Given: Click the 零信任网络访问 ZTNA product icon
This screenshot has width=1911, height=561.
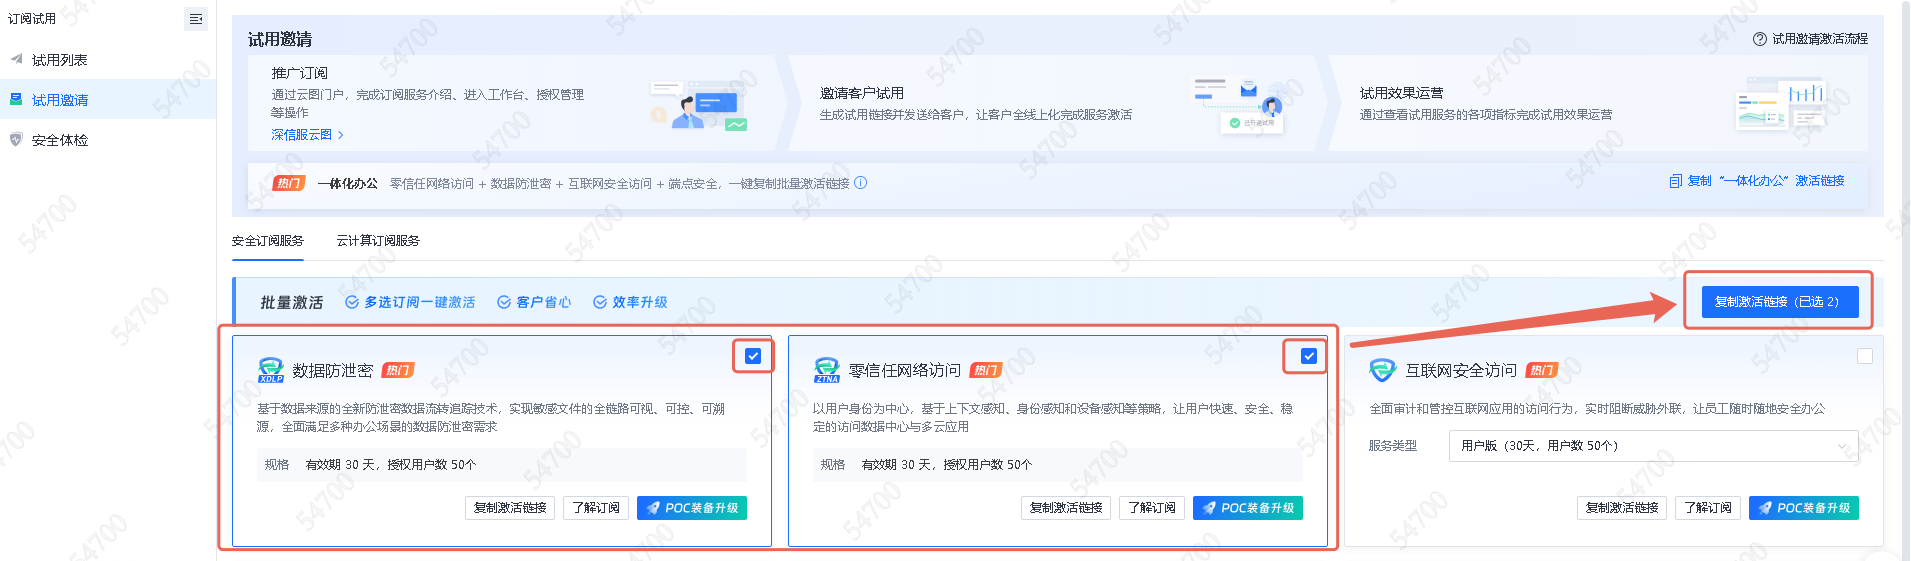Looking at the screenshot, I should point(827,370).
